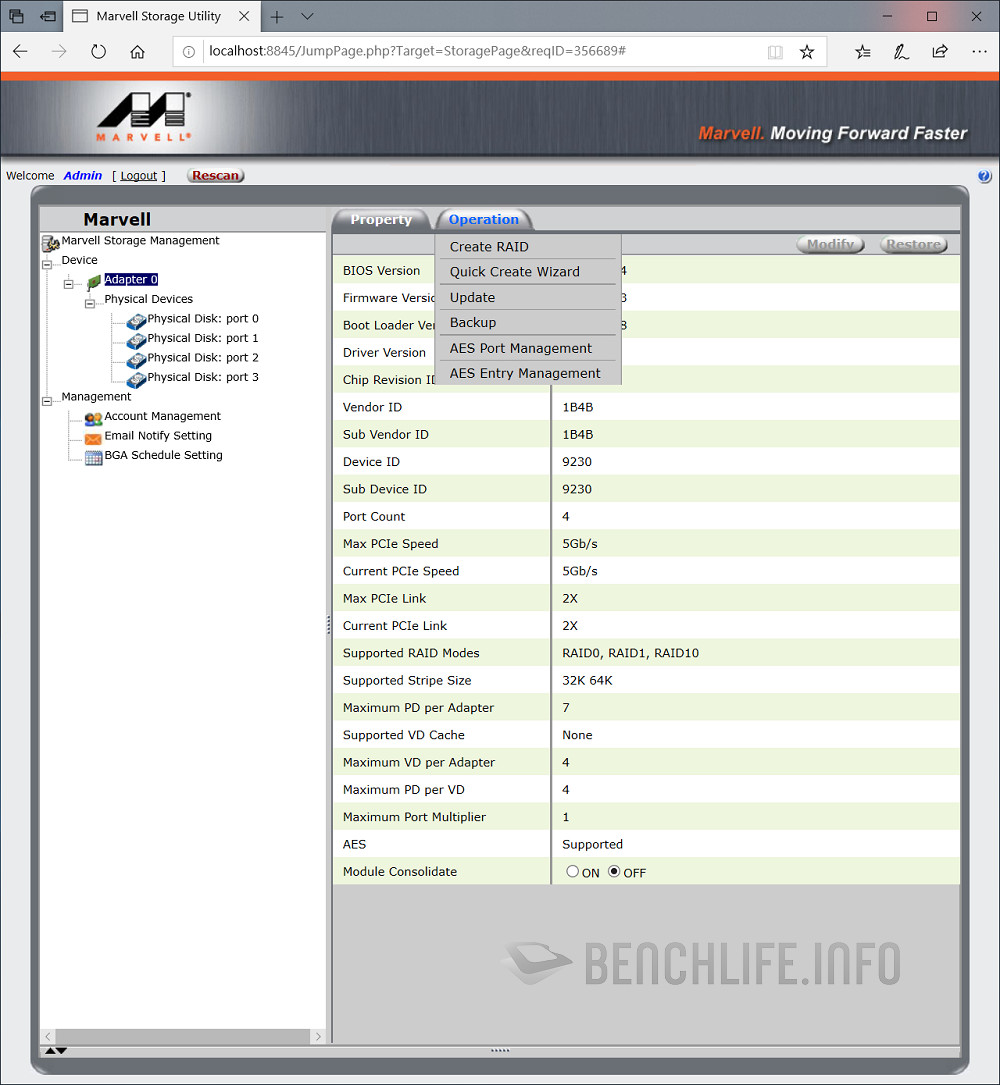
Task: Click the blue help question mark icon
Action: click(984, 176)
